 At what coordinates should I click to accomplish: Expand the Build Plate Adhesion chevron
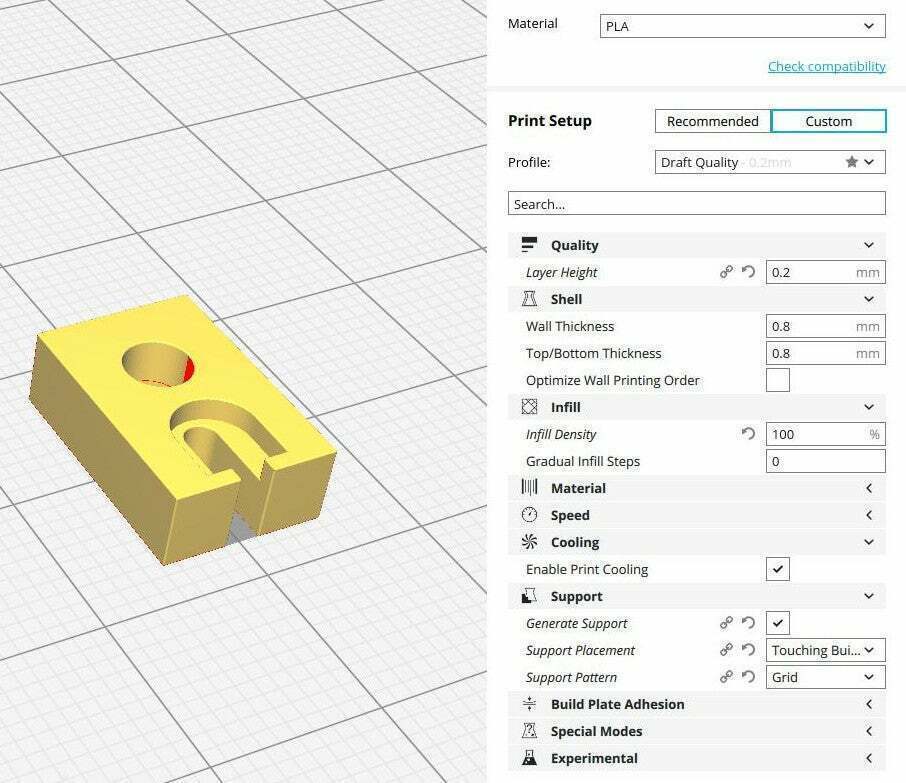point(868,704)
